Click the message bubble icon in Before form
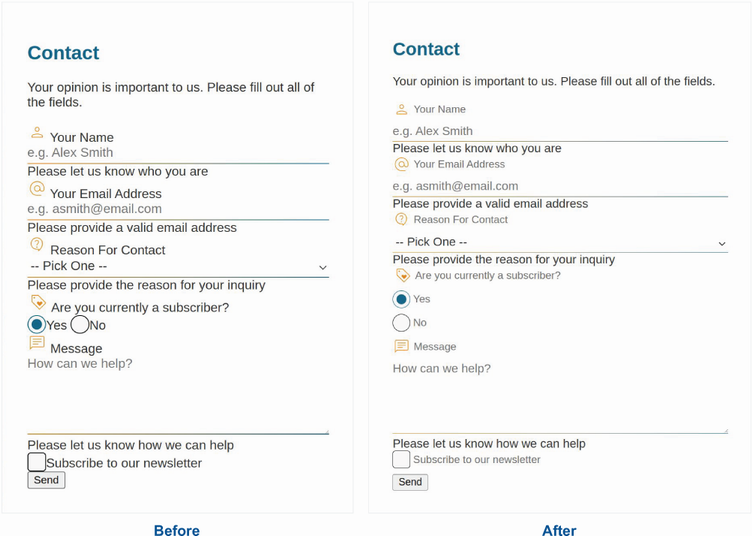Image resolution: width=752 pixels, height=536 pixels. pos(37,342)
